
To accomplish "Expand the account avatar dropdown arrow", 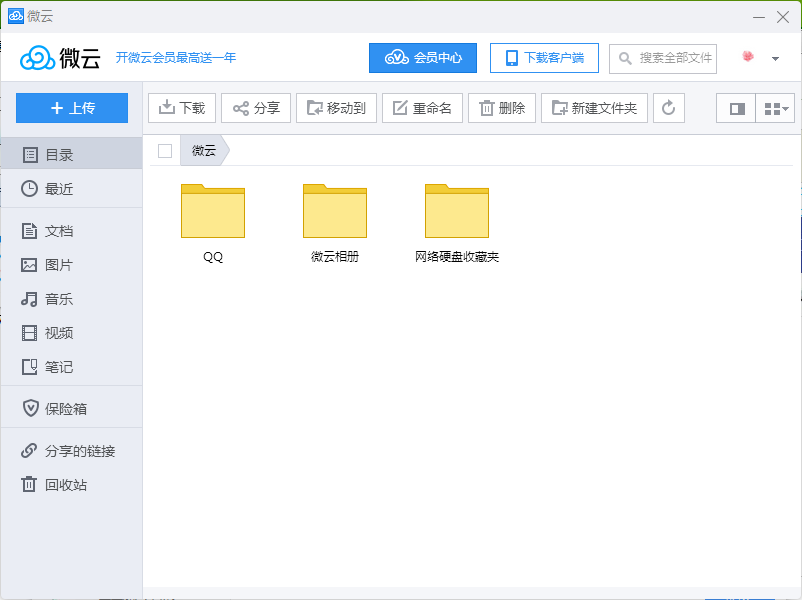I will (775, 58).
